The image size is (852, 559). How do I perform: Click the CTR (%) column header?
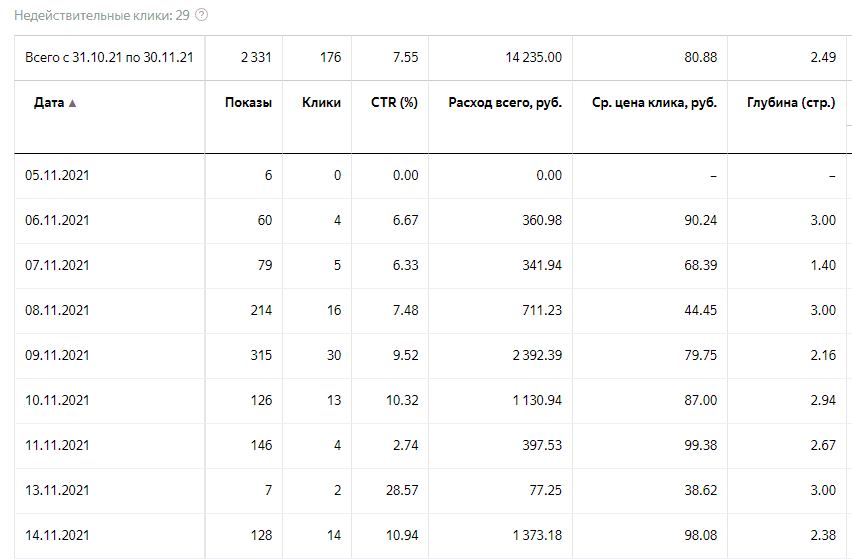[395, 103]
